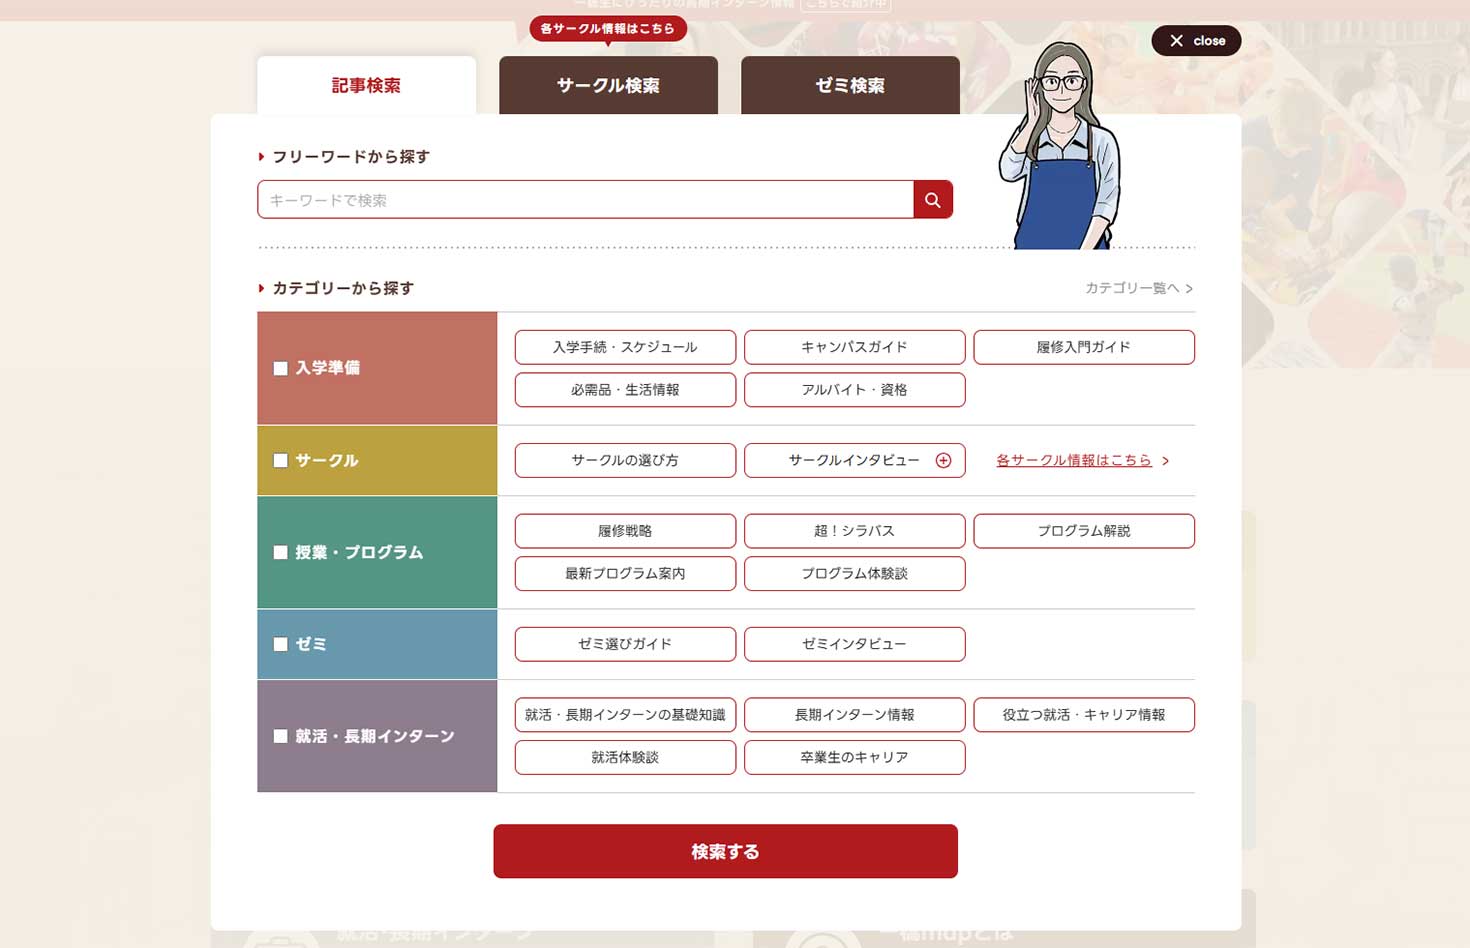Select the 履修戦略 tag
1470x948 pixels.
click(625, 531)
